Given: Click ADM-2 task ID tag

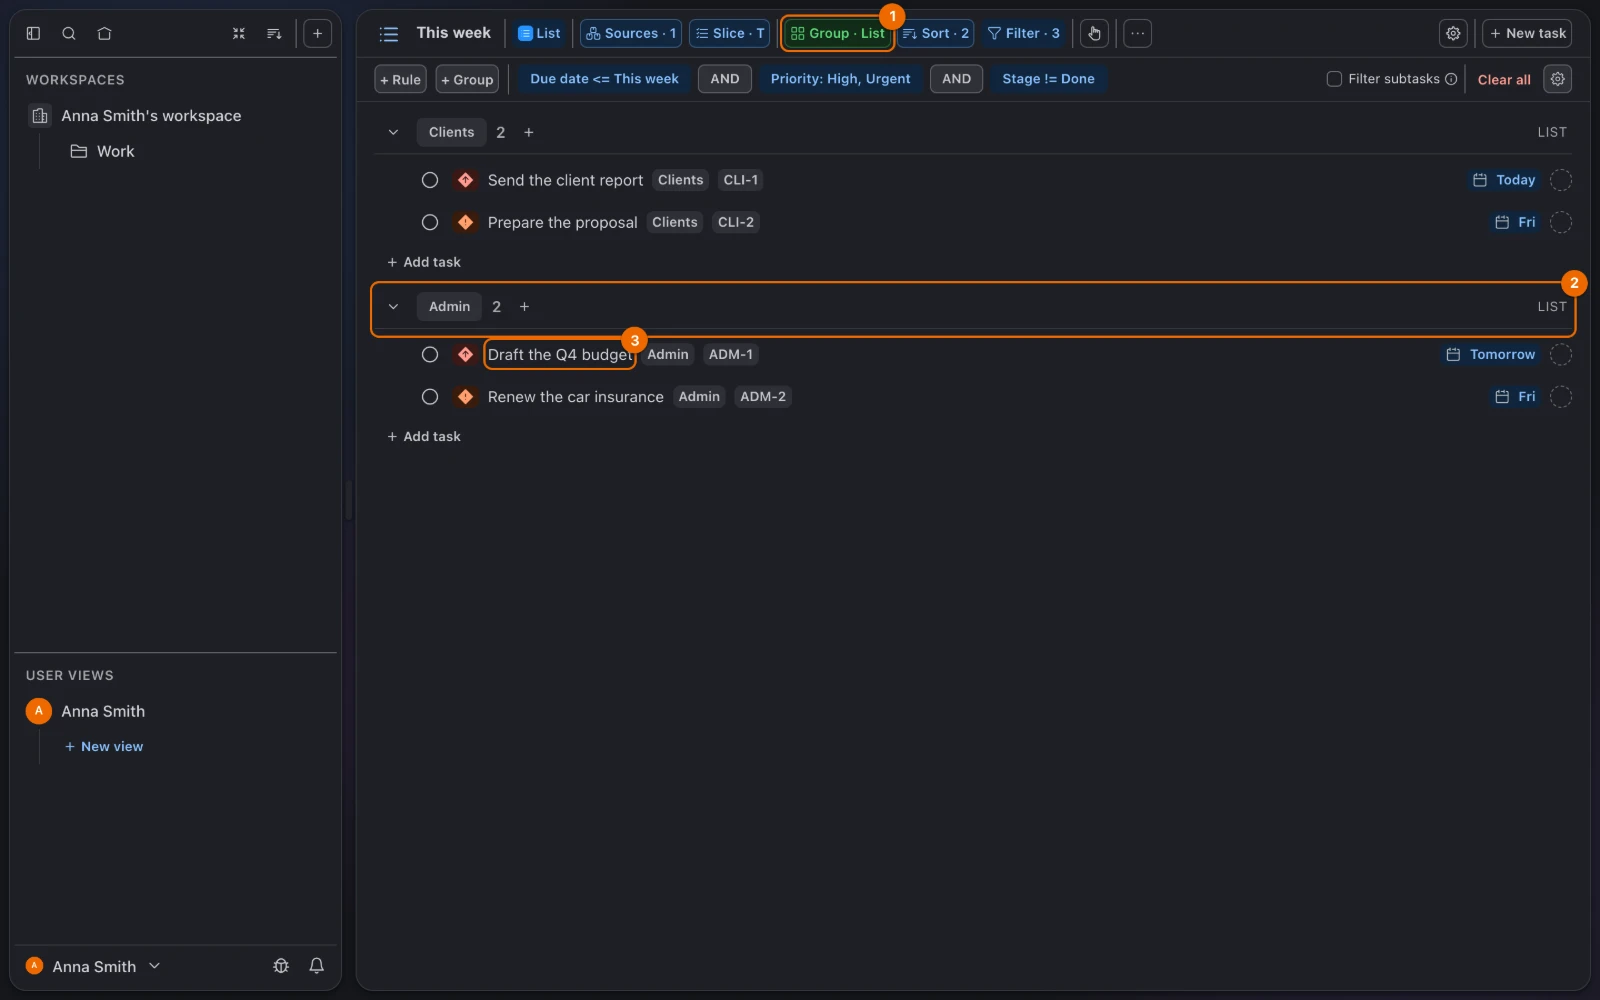Looking at the screenshot, I should [763, 397].
